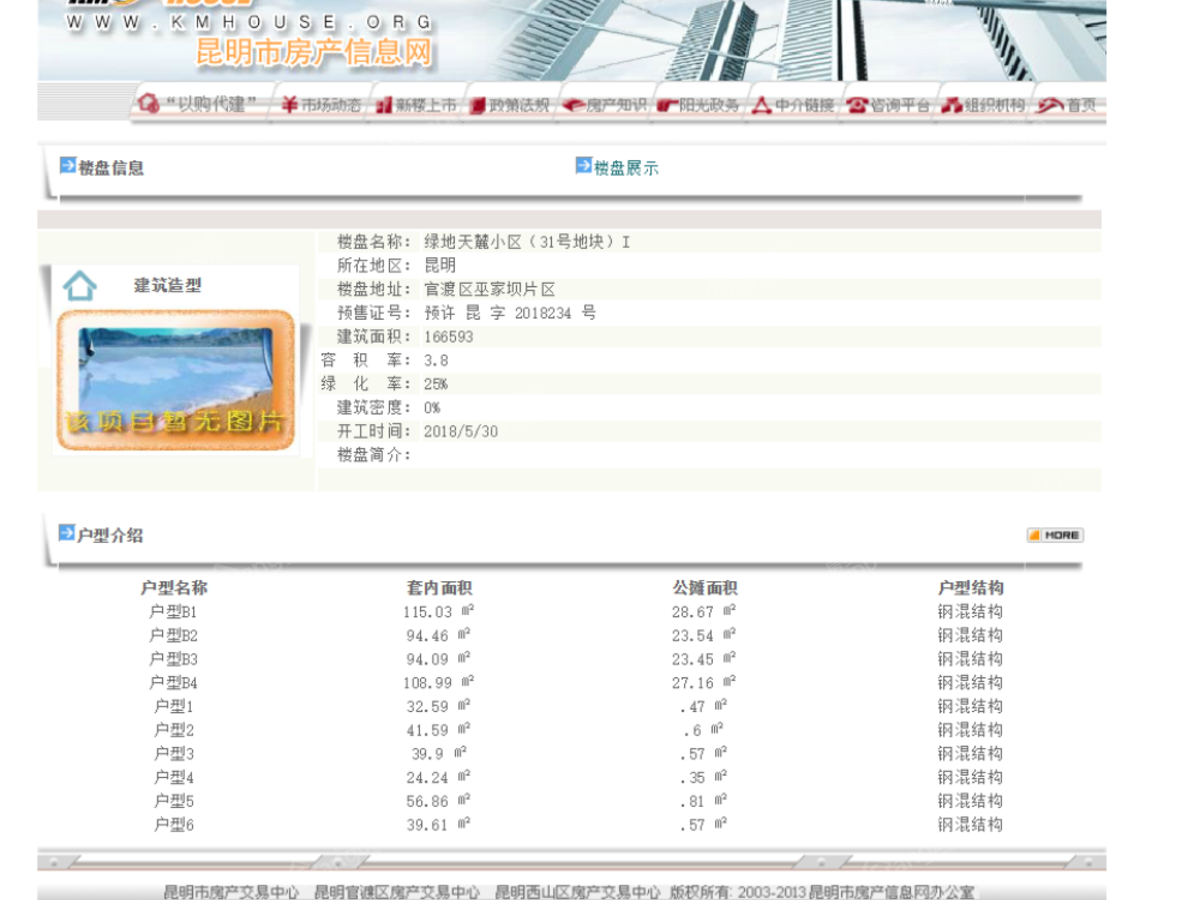Click the 户型4 row name

[173, 778]
